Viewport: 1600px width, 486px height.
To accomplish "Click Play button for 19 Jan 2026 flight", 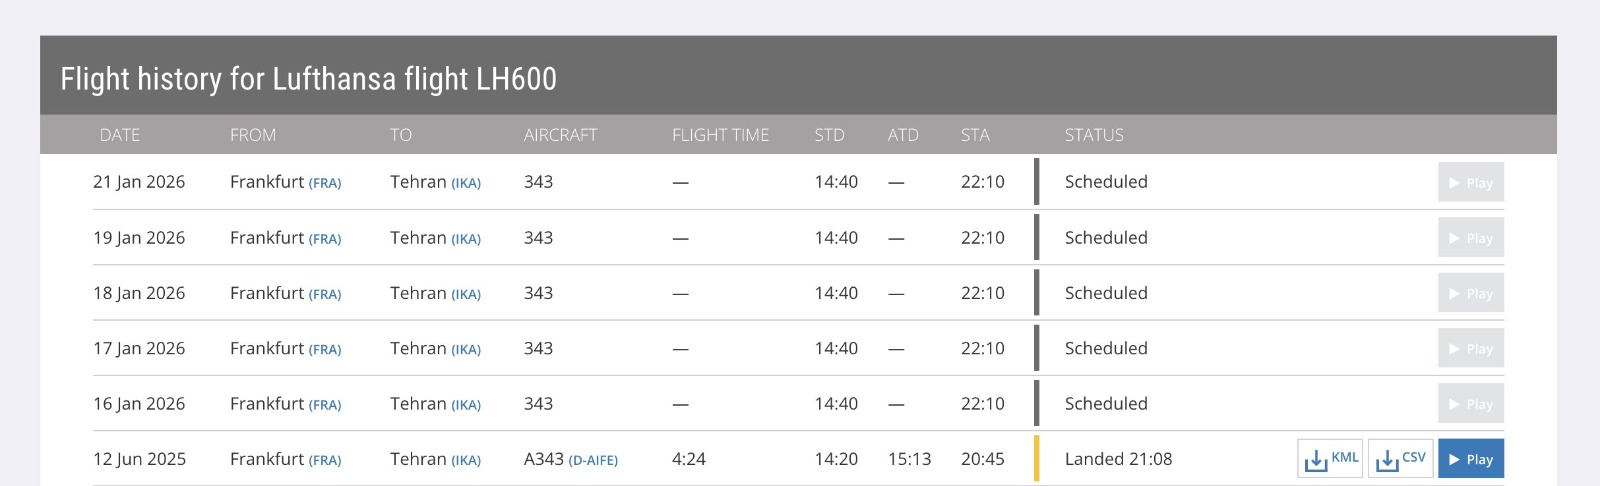I will click(x=1470, y=238).
